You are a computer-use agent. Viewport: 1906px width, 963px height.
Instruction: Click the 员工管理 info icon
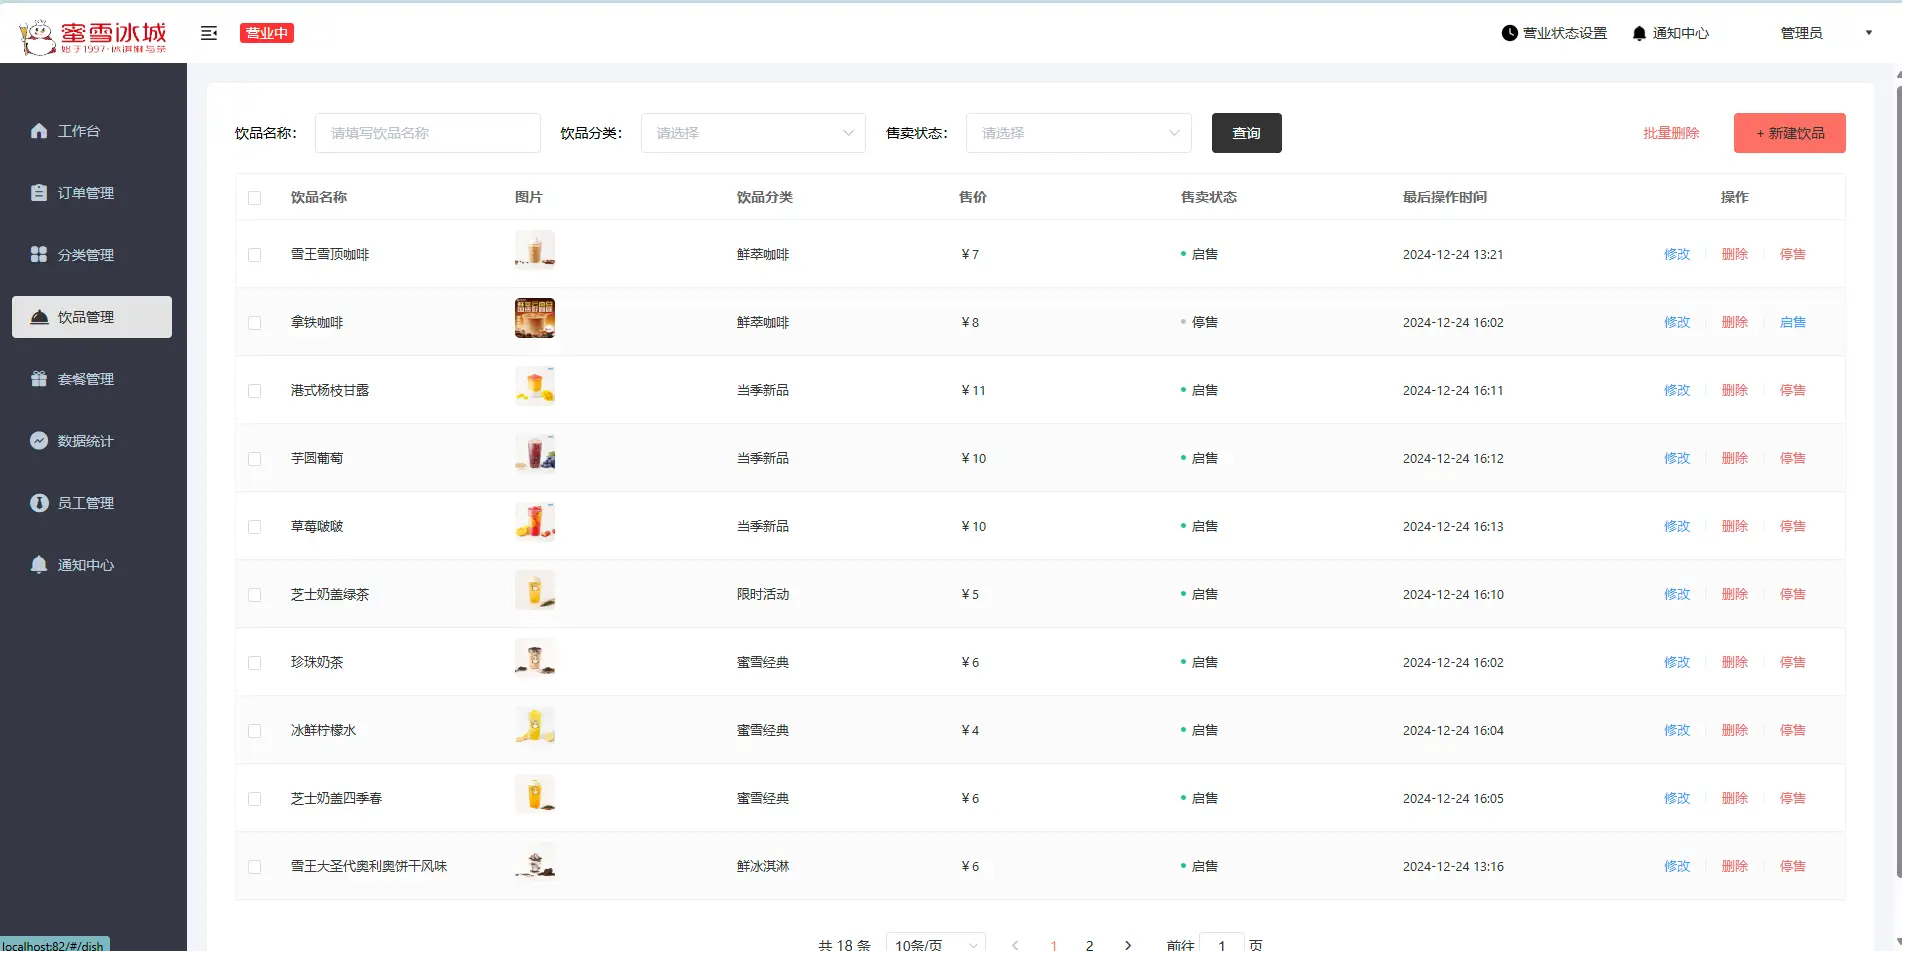pyautogui.click(x=39, y=503)
